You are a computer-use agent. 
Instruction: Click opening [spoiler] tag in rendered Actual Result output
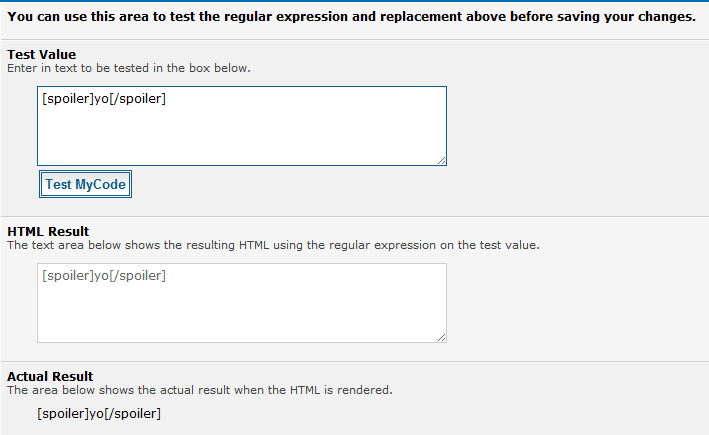pyautogui.click(x=63, y=414)
